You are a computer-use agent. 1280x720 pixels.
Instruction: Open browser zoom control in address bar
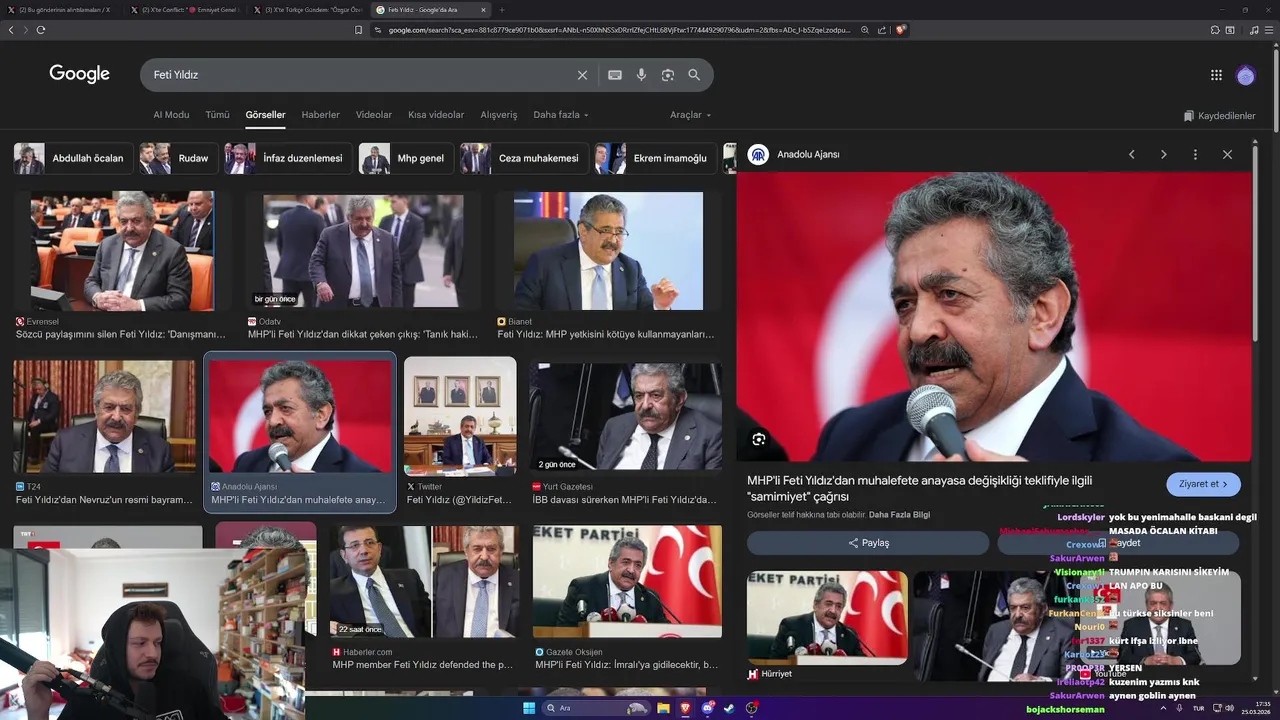[865, 30]
